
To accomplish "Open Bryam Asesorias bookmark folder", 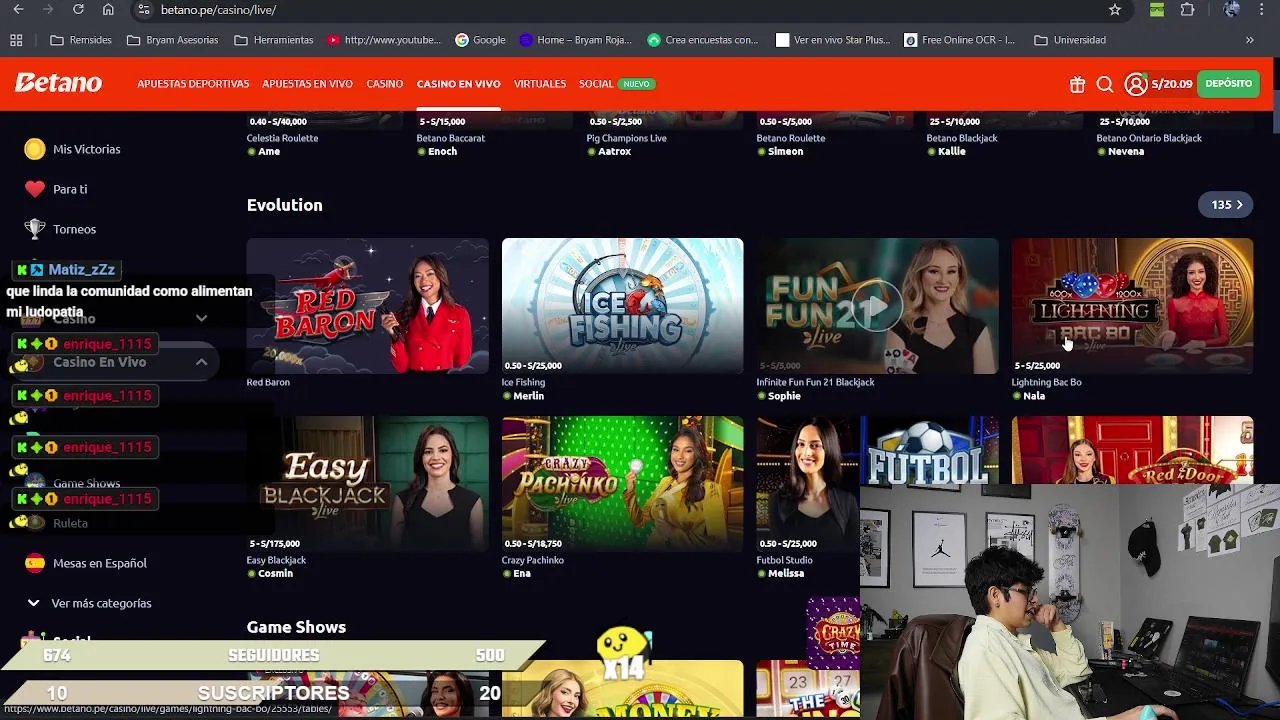I will click(172, 40).
